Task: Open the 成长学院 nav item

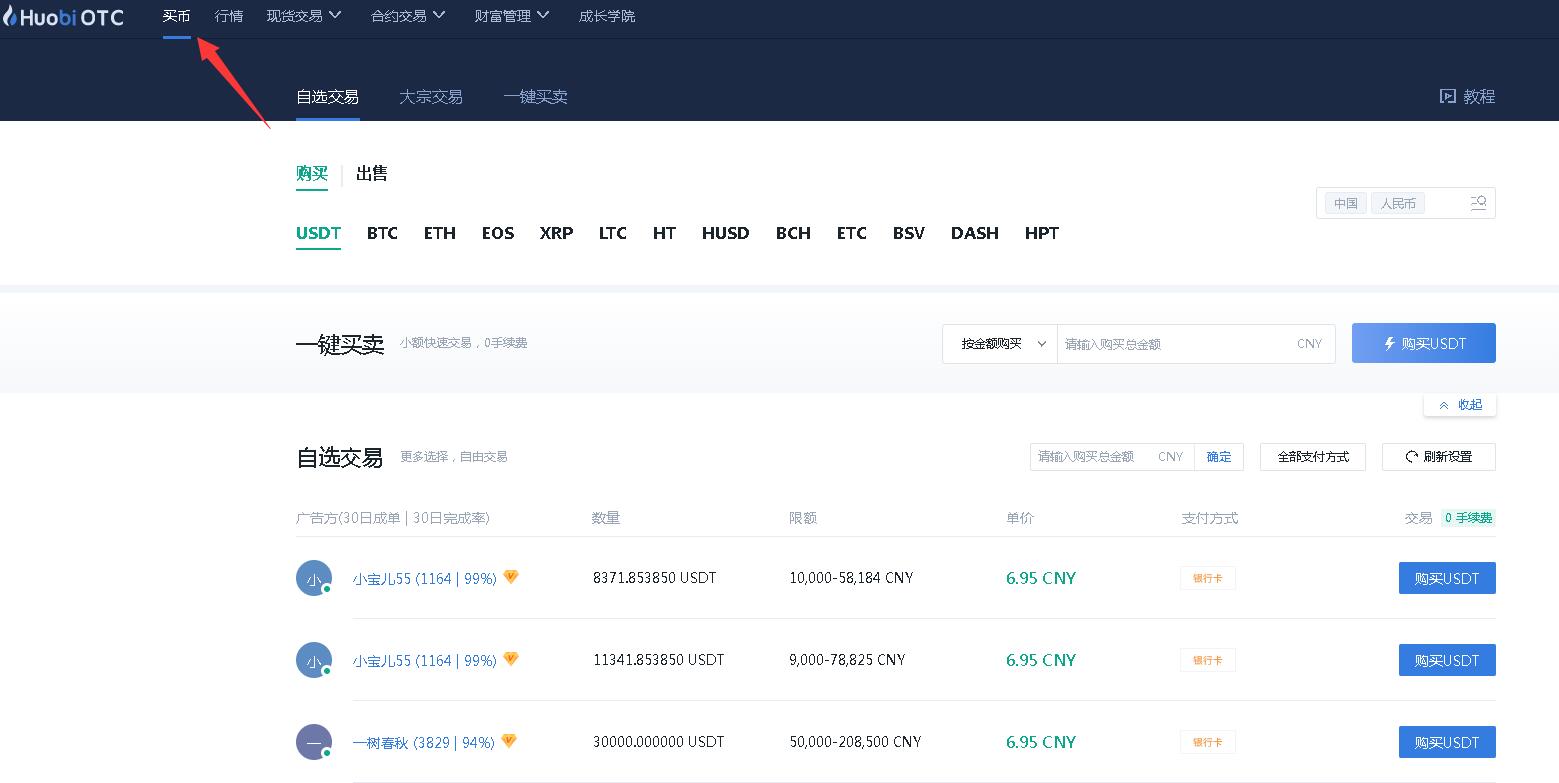Action: pos(607,16)
